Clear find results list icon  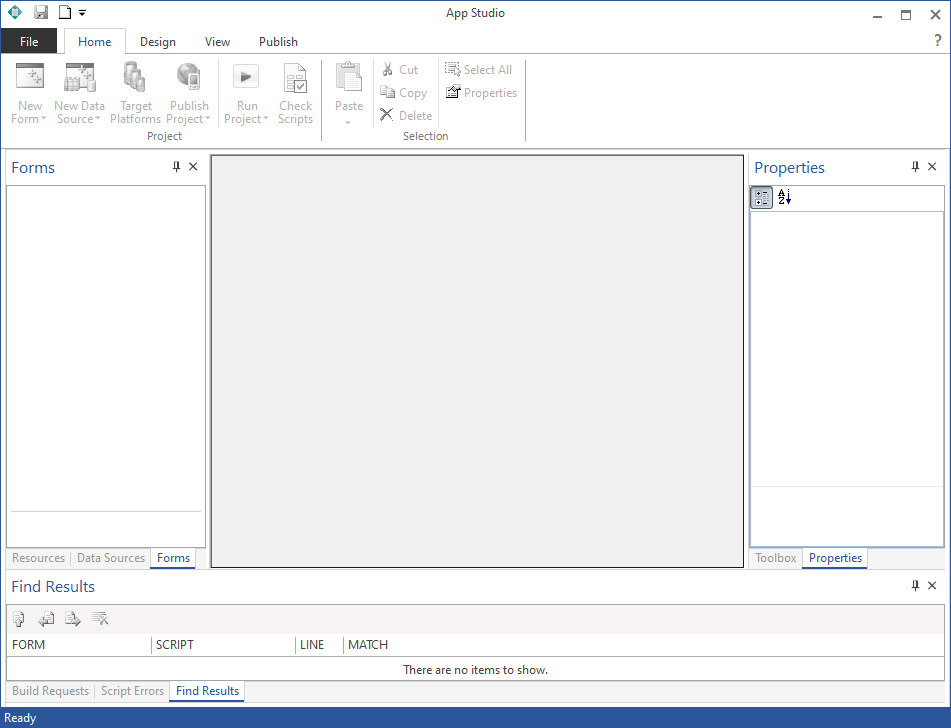click(x=100, y=619)
